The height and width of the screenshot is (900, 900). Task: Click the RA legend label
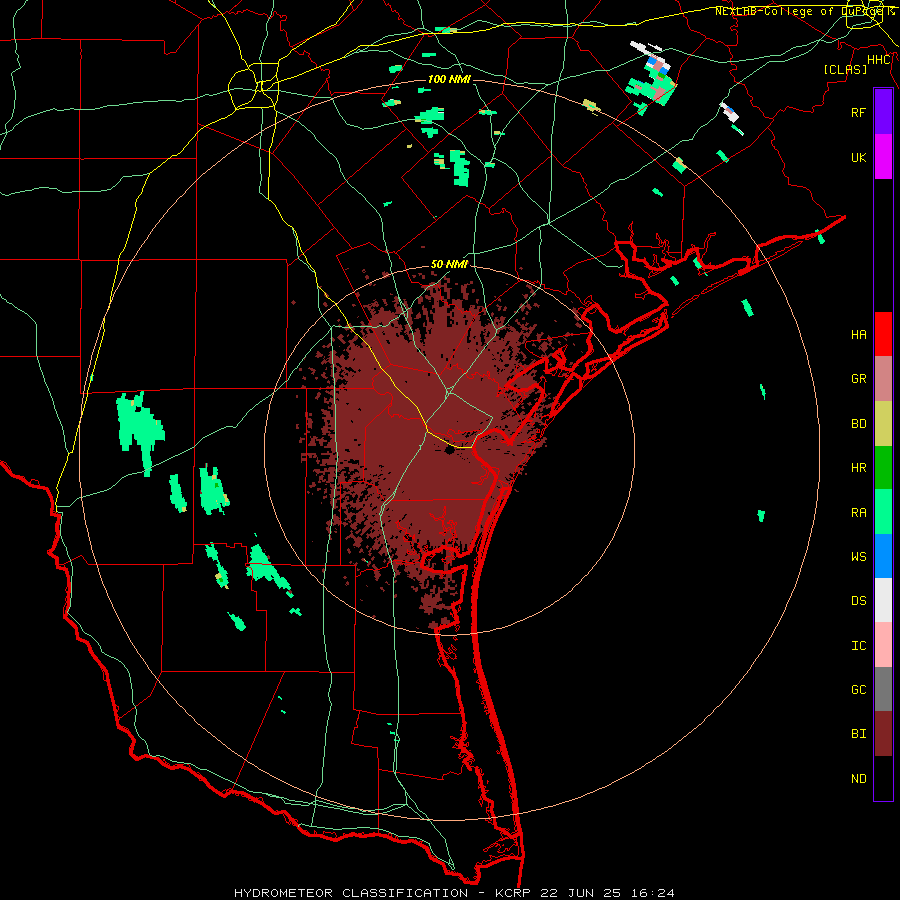[x=858, y=513]
